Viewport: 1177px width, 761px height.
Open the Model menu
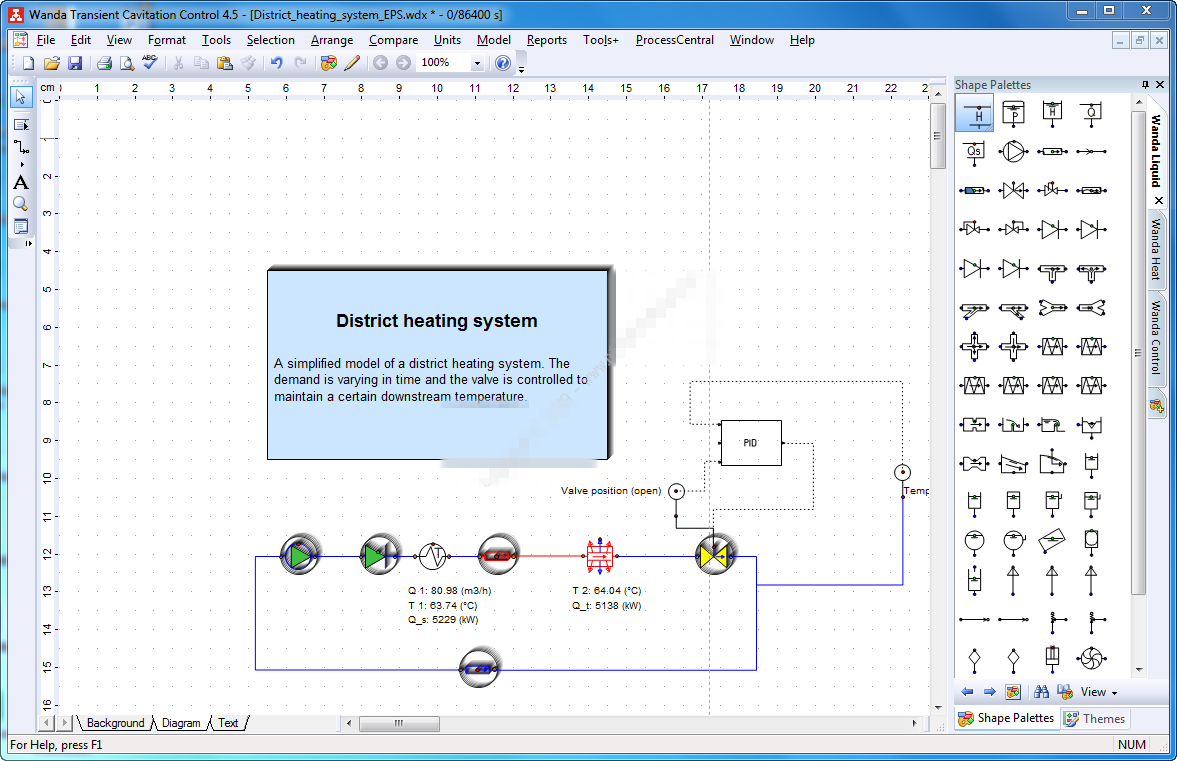(494, 40)
